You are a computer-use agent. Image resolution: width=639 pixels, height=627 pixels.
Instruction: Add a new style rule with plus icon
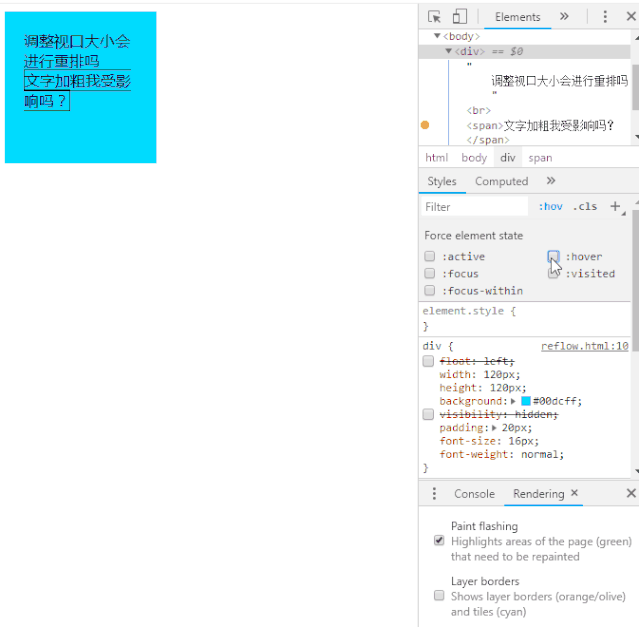point(615,207)
